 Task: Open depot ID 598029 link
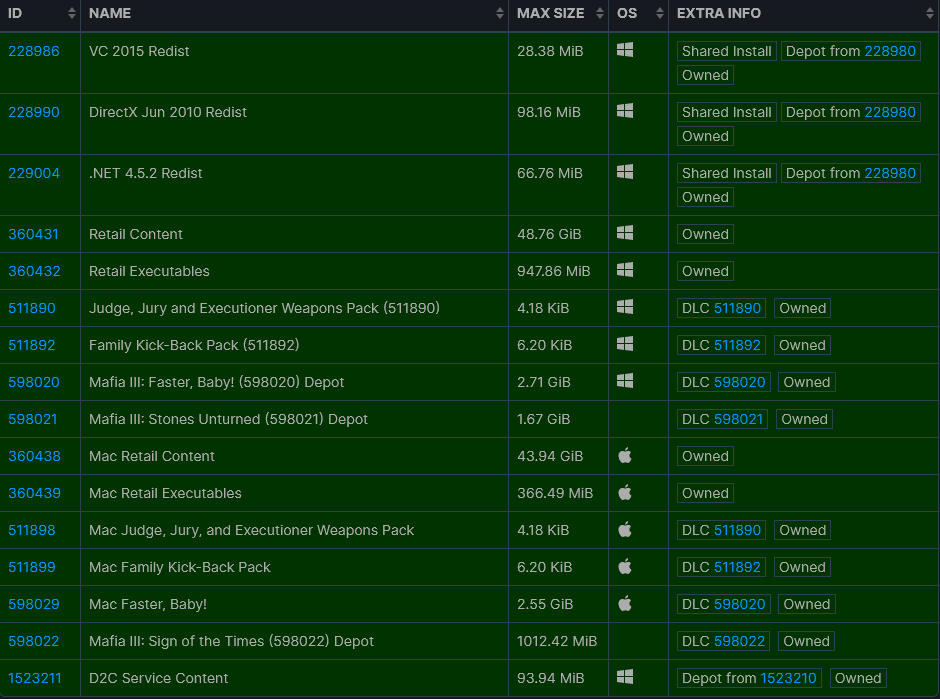tap(34, 604)
